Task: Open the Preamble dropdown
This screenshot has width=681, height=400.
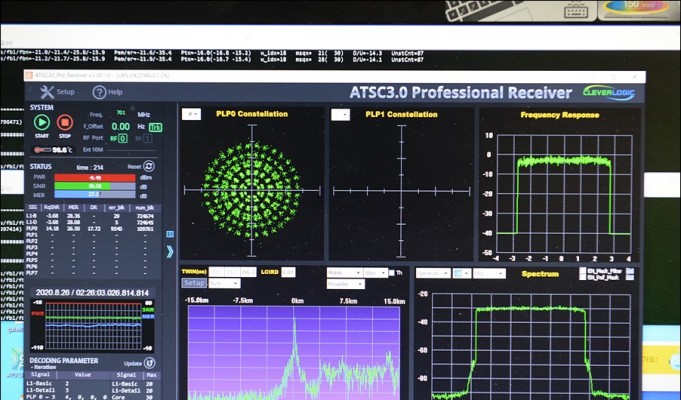Action: pyautogui.click(x=346, y=284)
